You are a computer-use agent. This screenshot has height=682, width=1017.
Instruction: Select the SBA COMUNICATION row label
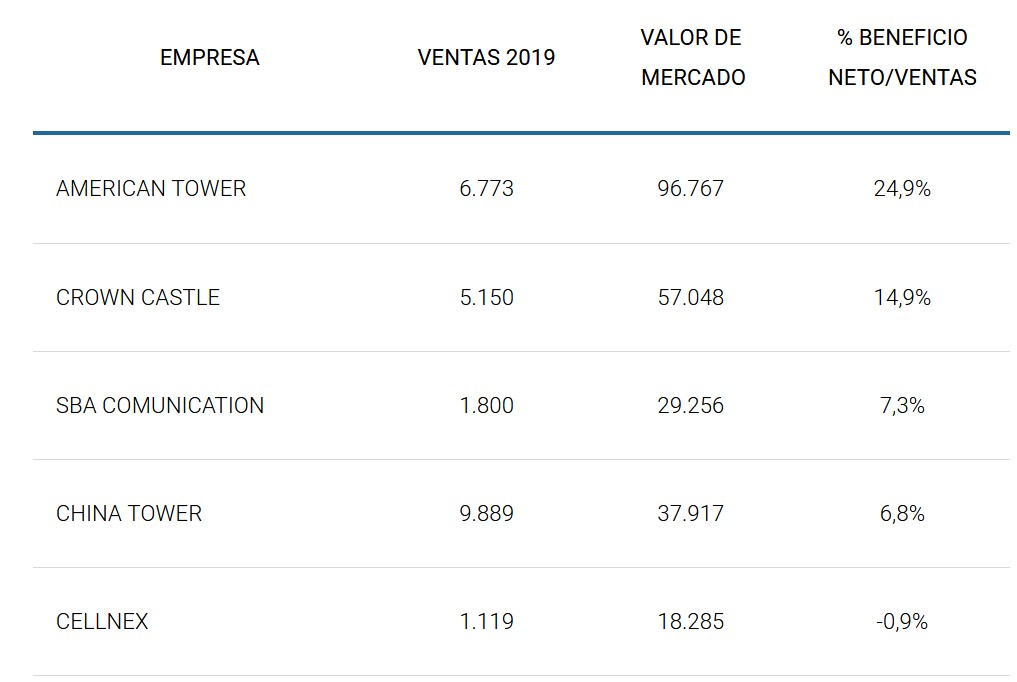(160, 406)
